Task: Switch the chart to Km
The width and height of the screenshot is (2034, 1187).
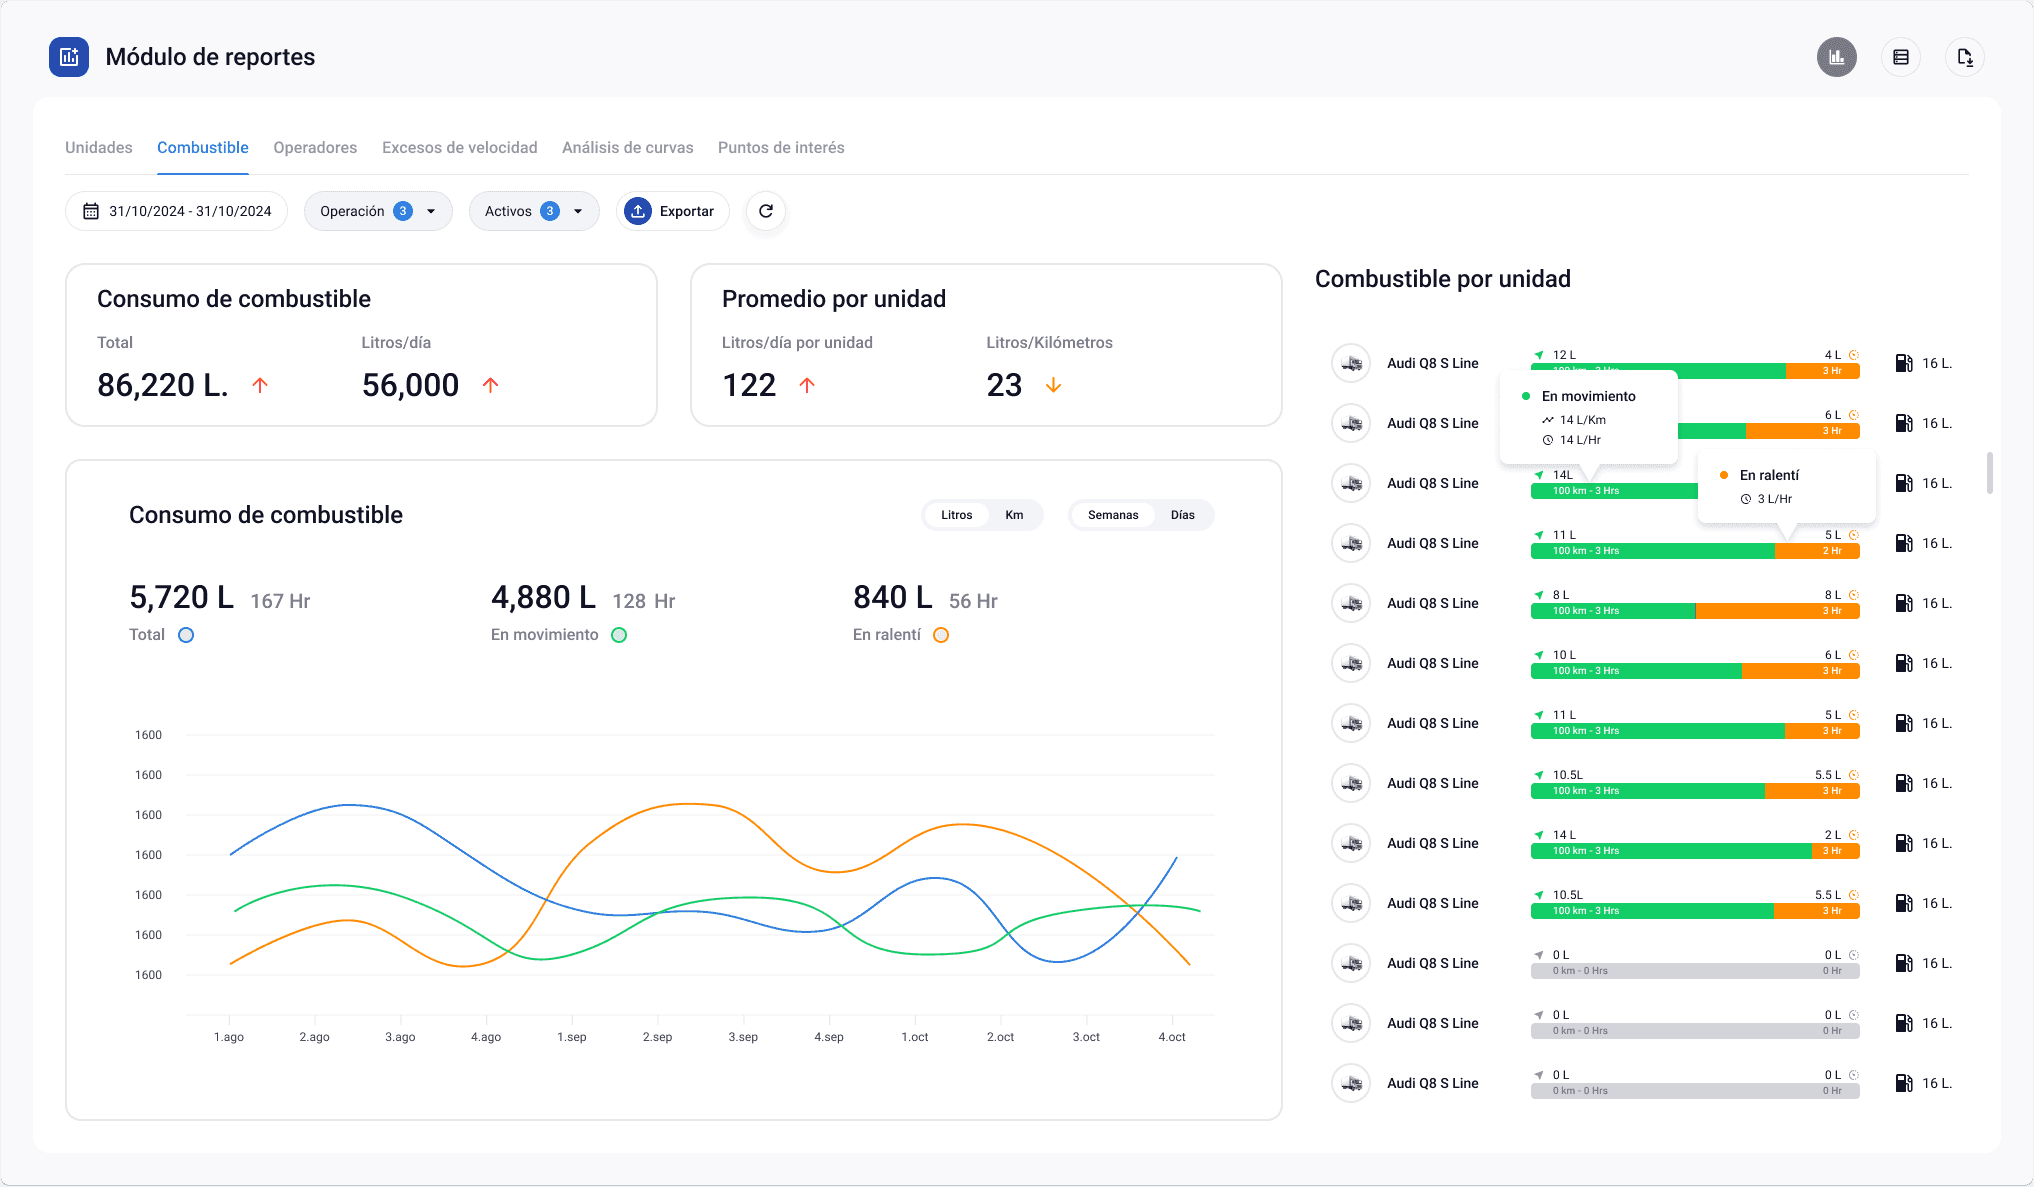Action: tap(1014, 515)
